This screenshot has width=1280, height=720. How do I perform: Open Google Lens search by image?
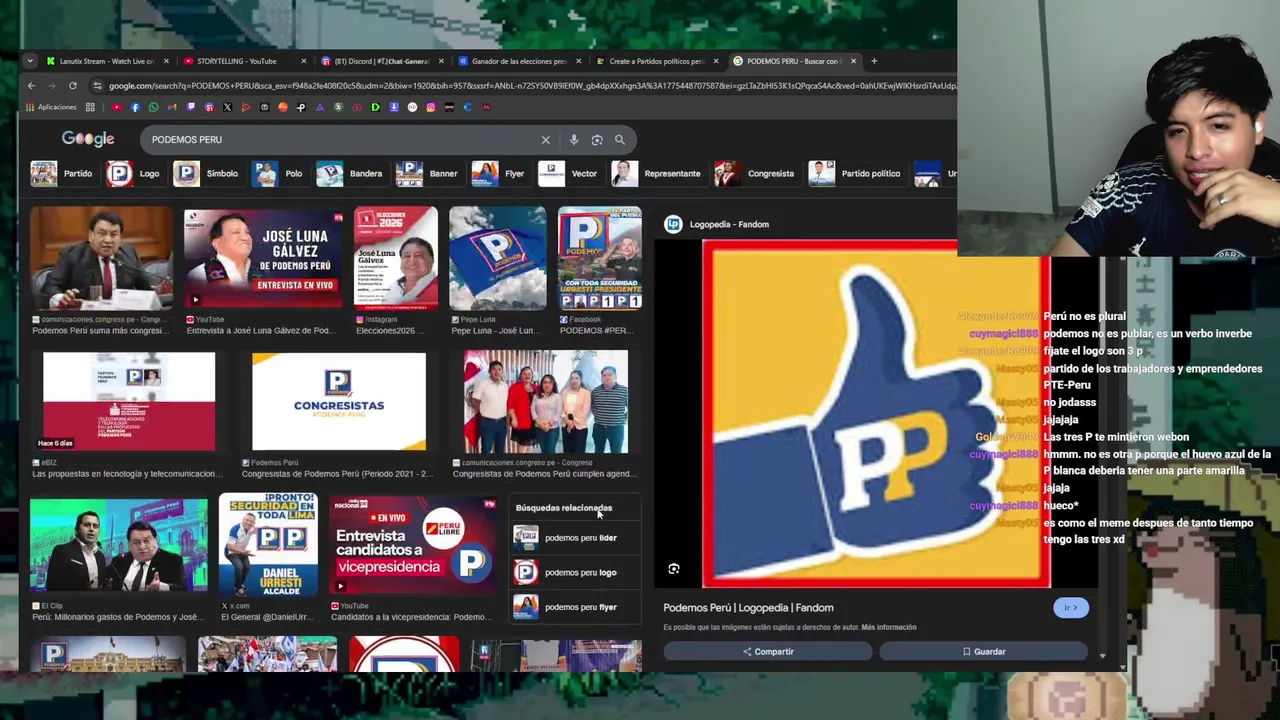[597, 140]
